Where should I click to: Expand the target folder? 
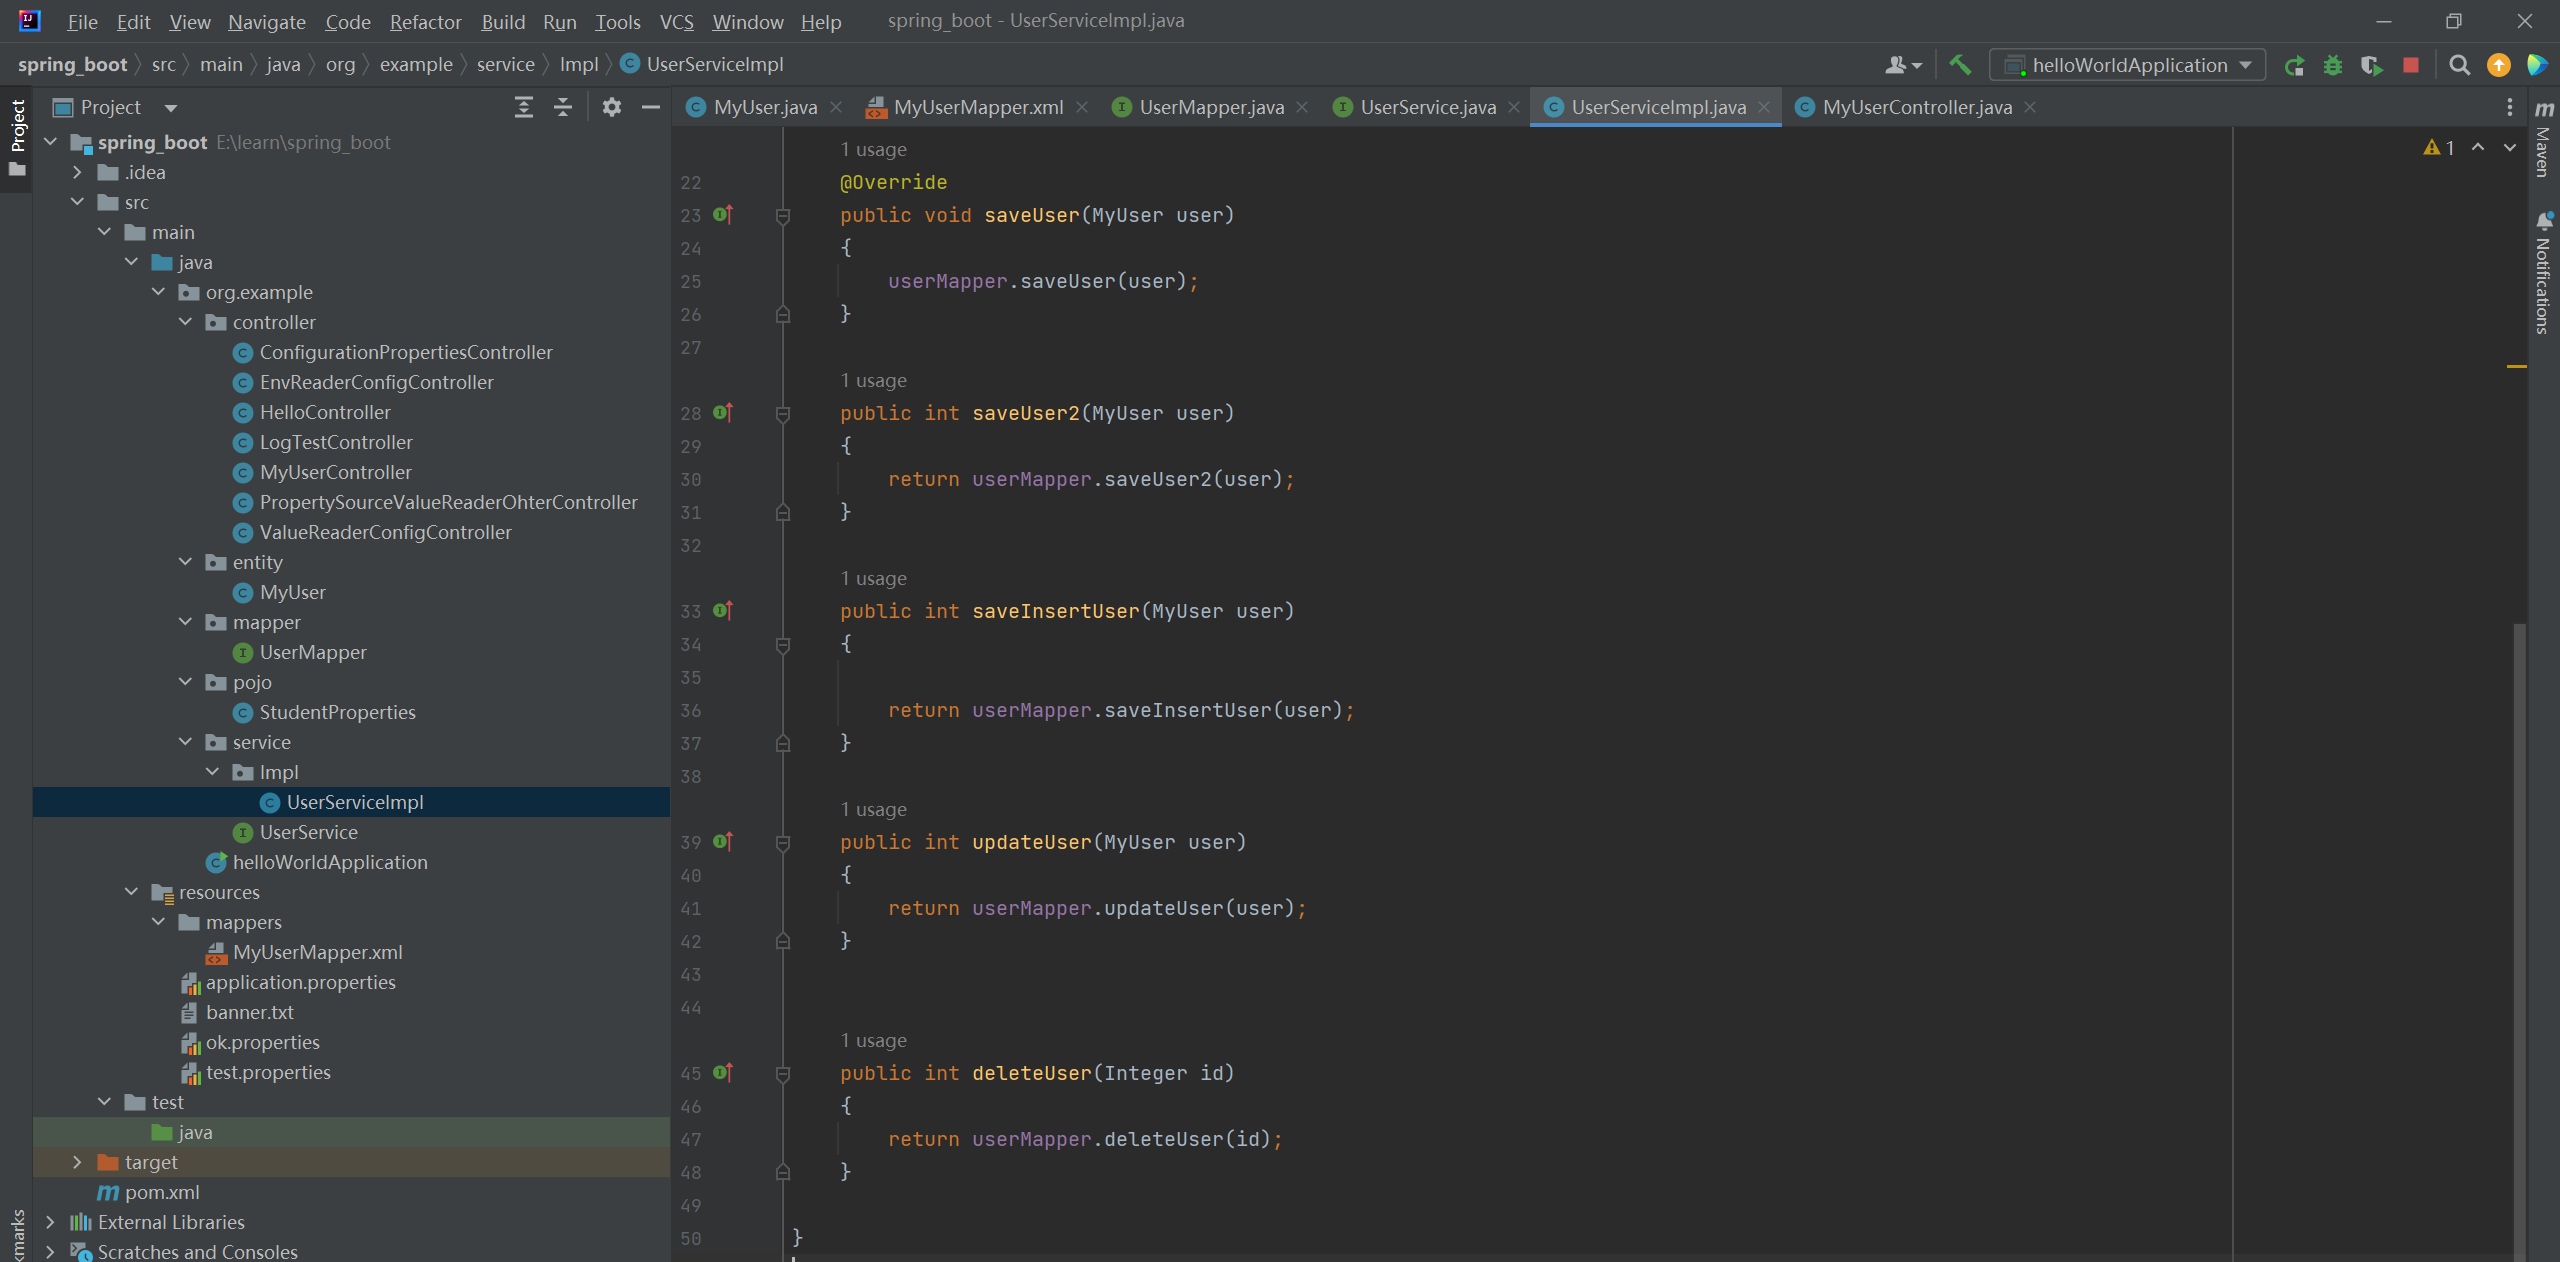pos(77,1162)
